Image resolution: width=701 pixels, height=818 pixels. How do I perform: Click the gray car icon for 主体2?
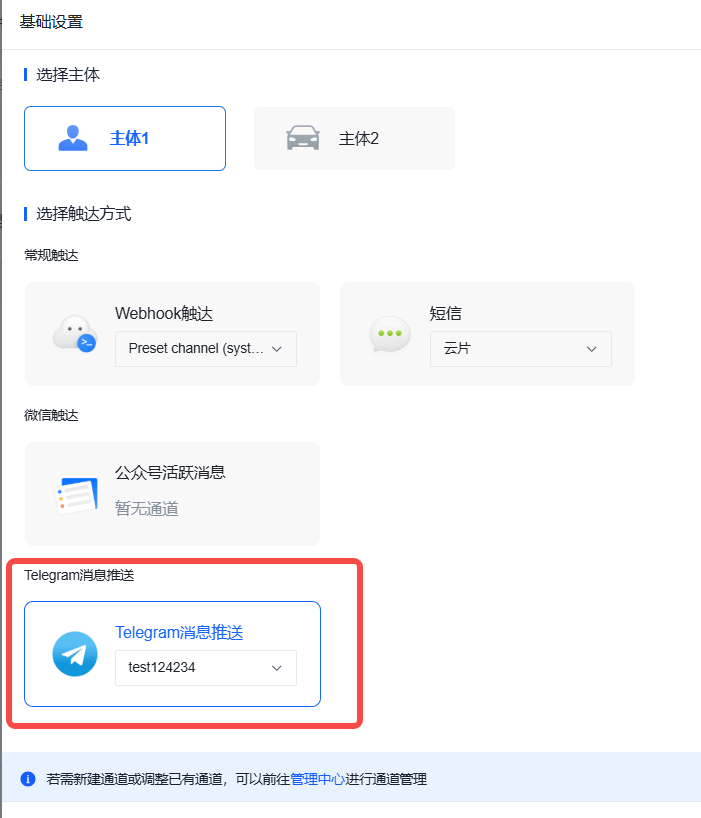coord(303,138)
